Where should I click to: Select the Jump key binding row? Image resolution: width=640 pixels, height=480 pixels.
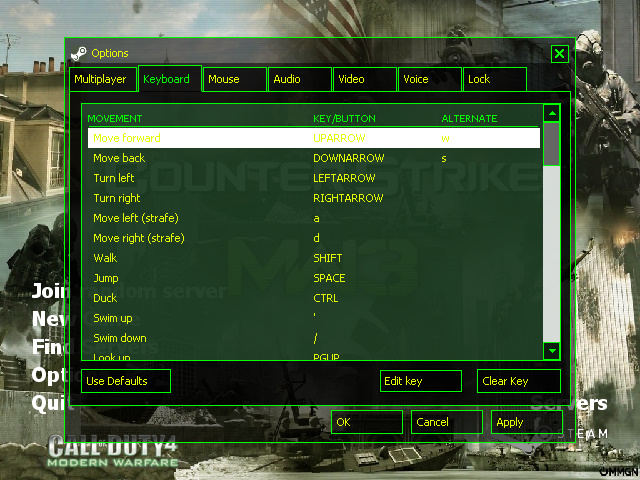310,278
